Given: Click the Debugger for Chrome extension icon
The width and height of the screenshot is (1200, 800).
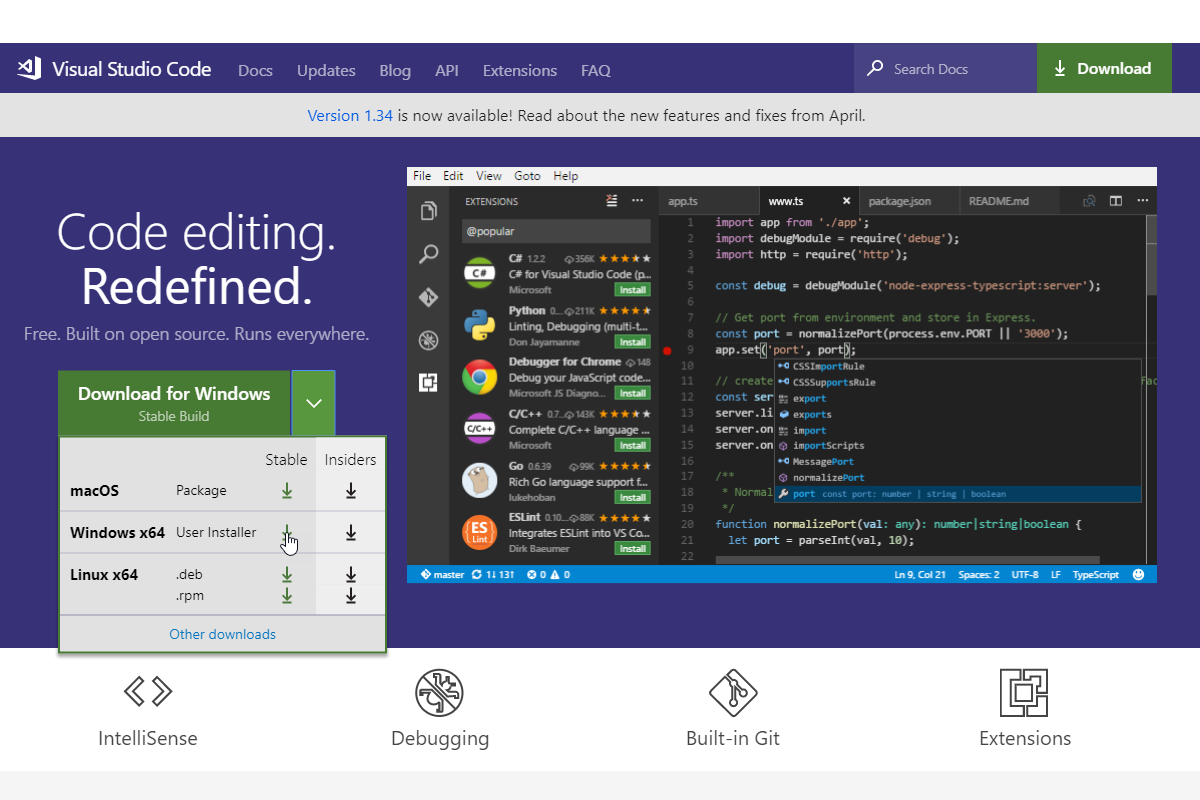Looking at the screenshot, I should click(x=481, y=377).
